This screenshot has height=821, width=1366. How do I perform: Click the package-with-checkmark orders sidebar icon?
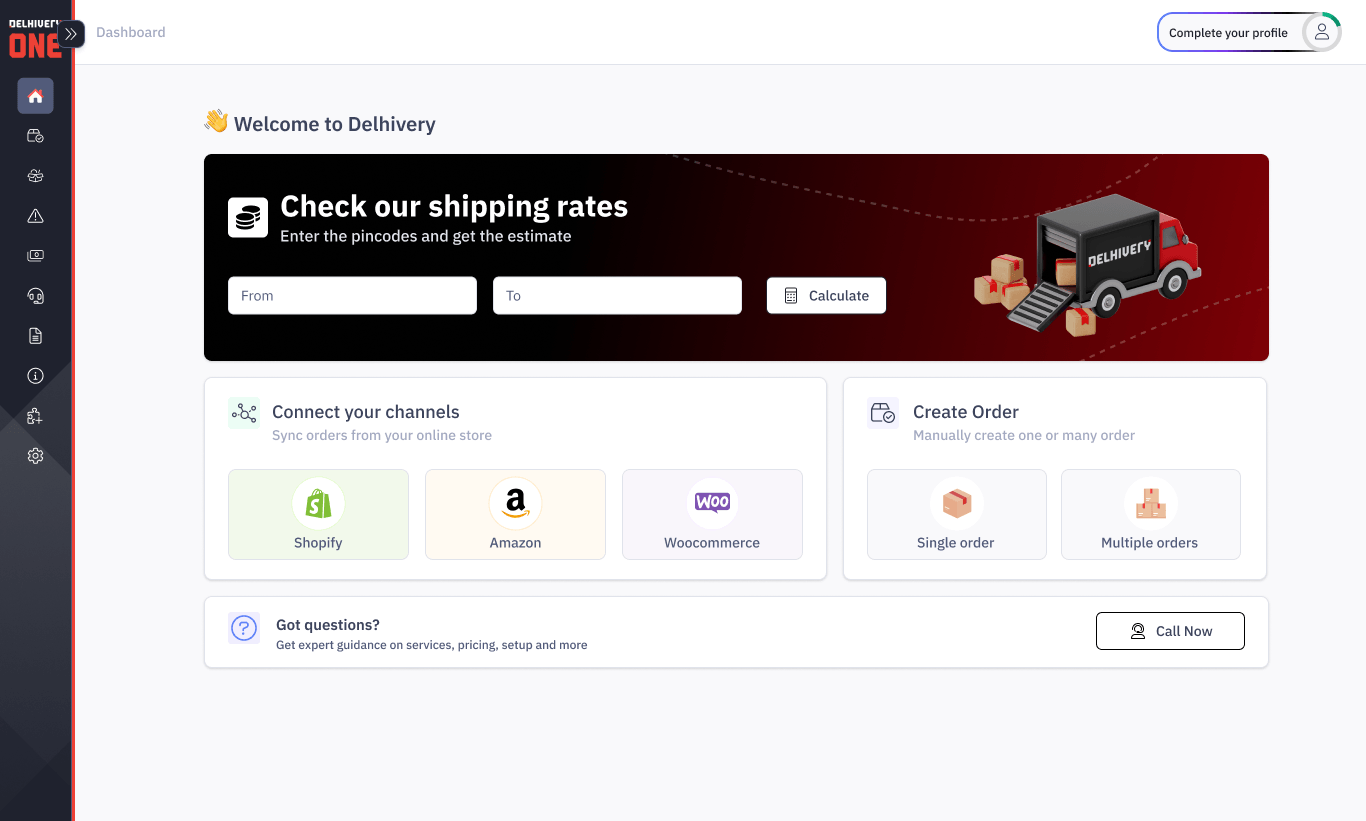[35, 136]
